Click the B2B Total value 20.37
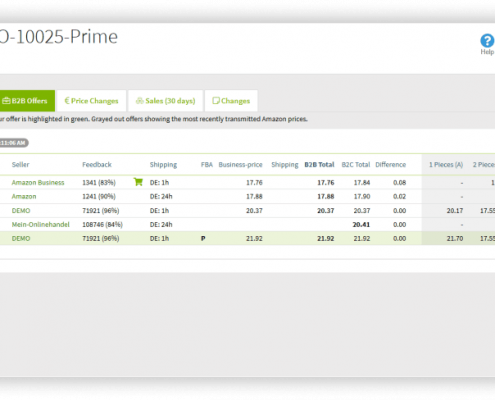This screenshot has width=495, height=400. tap(326, 211)
